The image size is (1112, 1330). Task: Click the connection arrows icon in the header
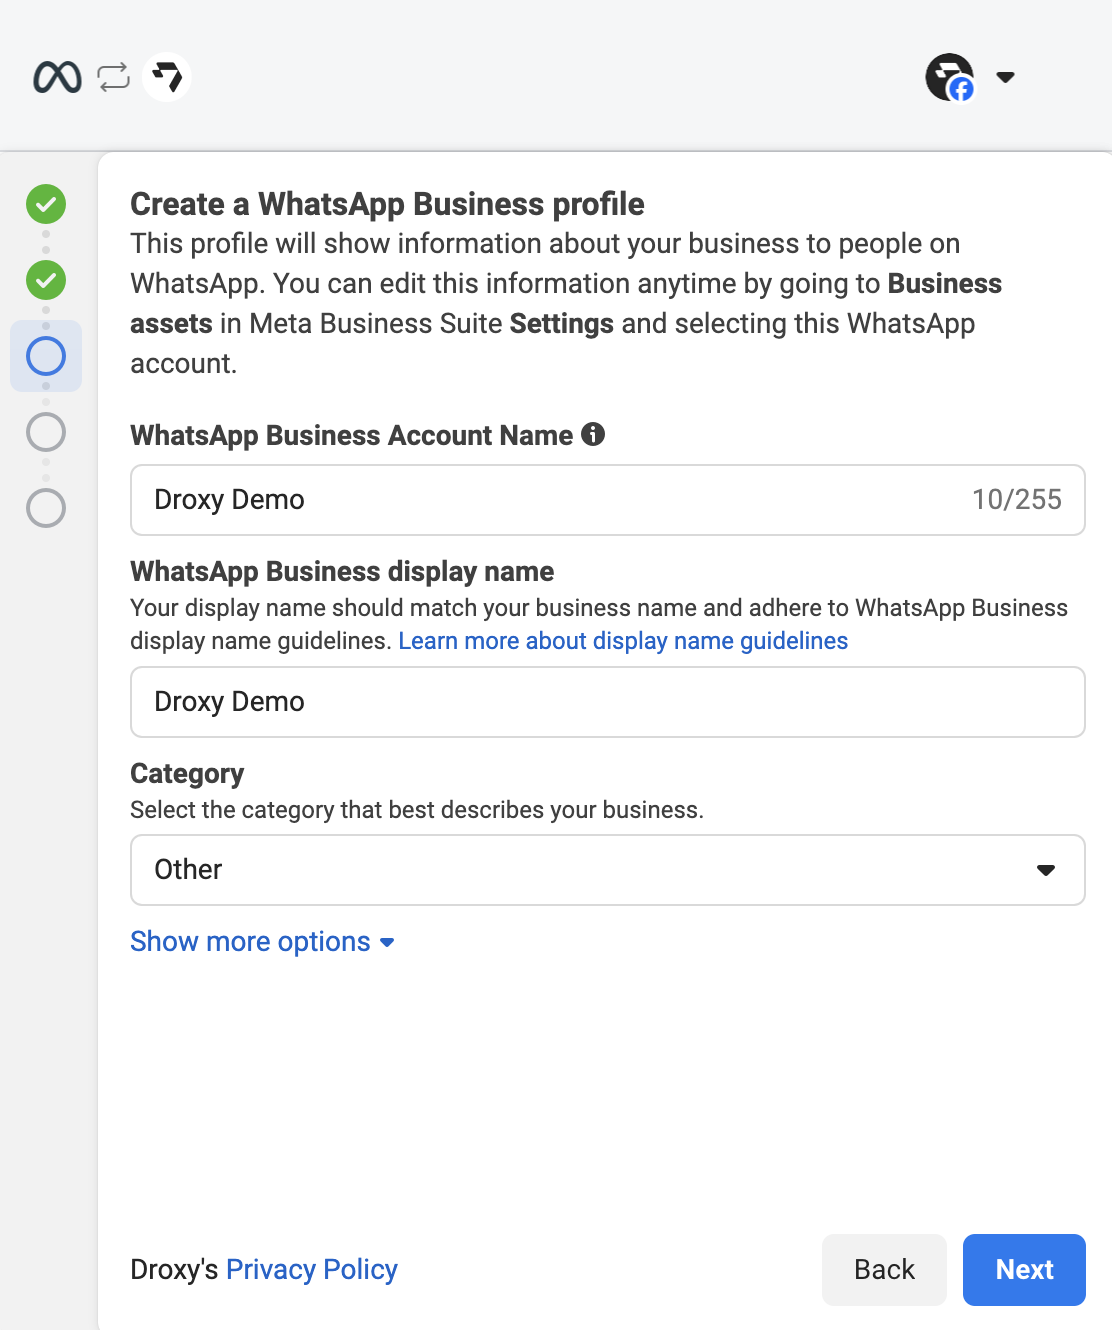113,76
